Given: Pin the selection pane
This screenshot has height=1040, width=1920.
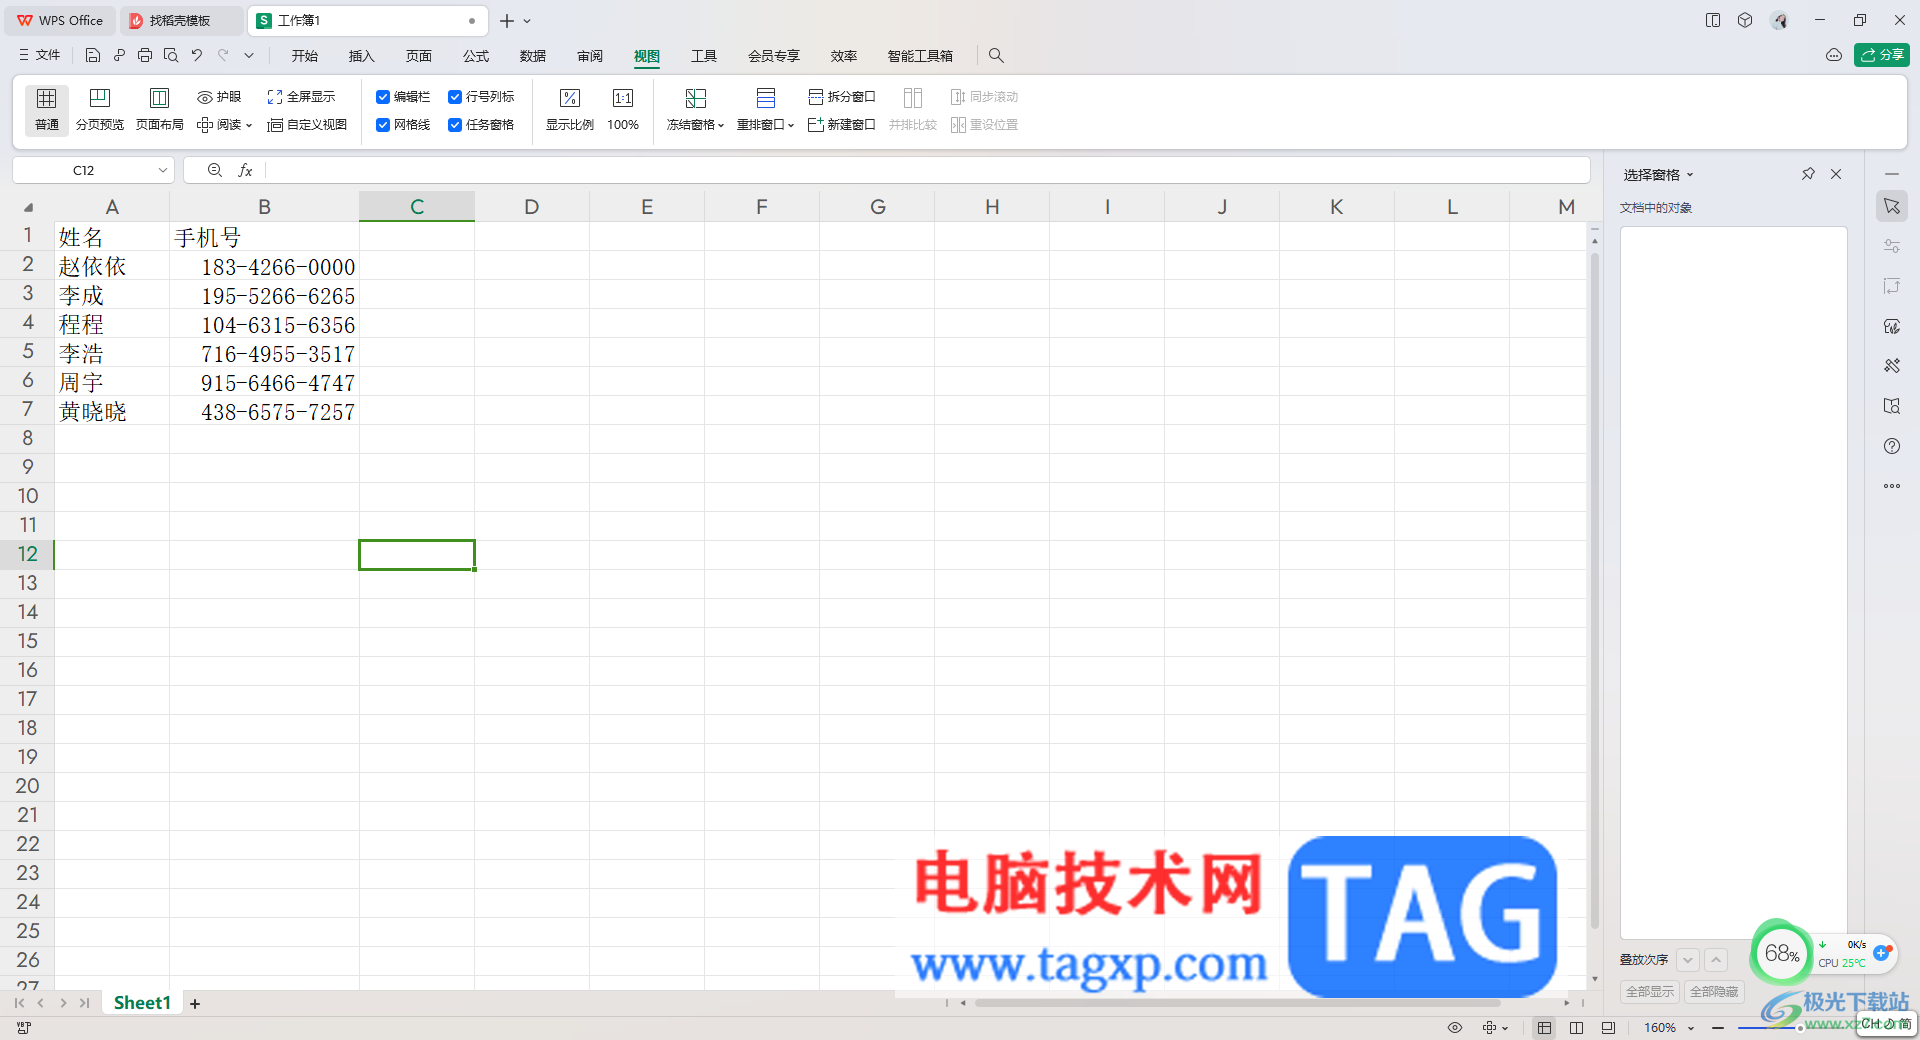Looking at the screenshot, I should click(1808, 174).
